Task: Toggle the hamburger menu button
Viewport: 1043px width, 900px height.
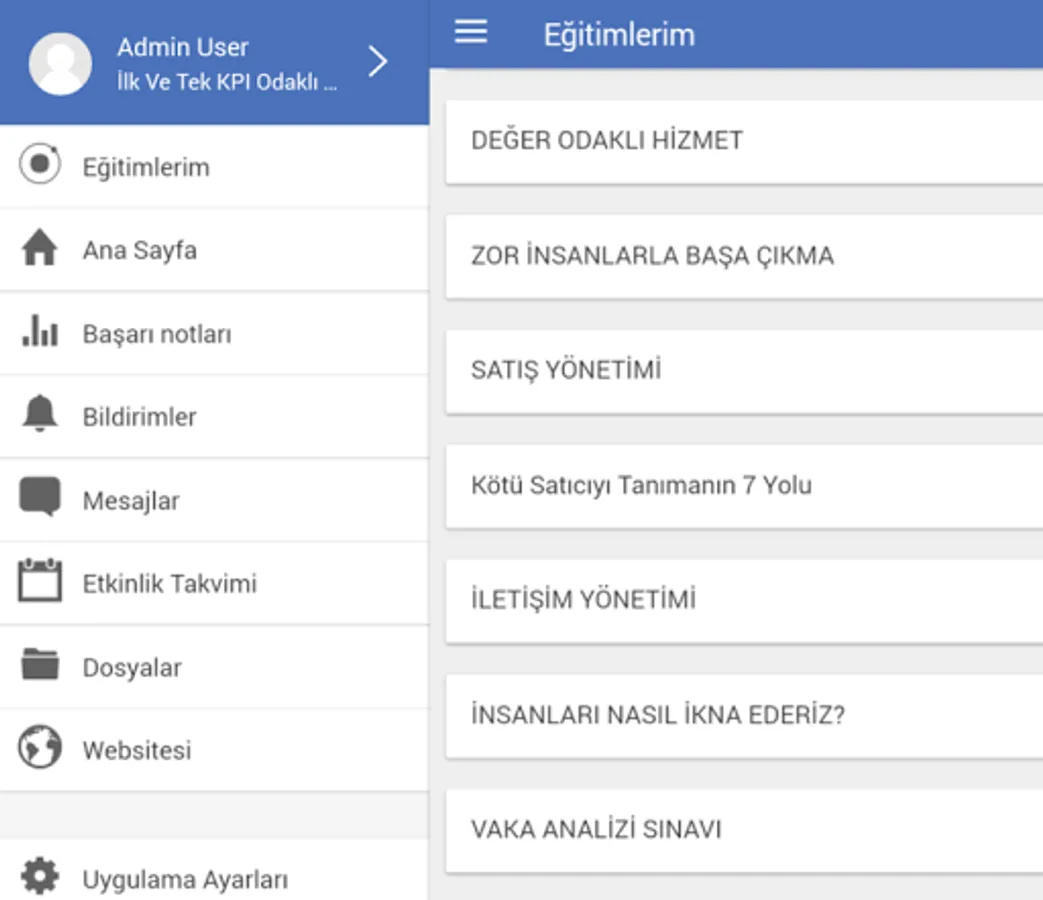Action: coord(471,33)
